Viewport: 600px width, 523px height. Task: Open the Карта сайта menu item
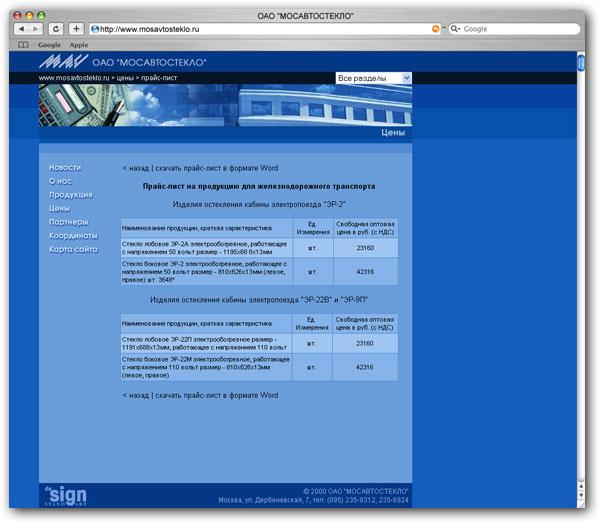pyautogui.click(x=73, y=249)
